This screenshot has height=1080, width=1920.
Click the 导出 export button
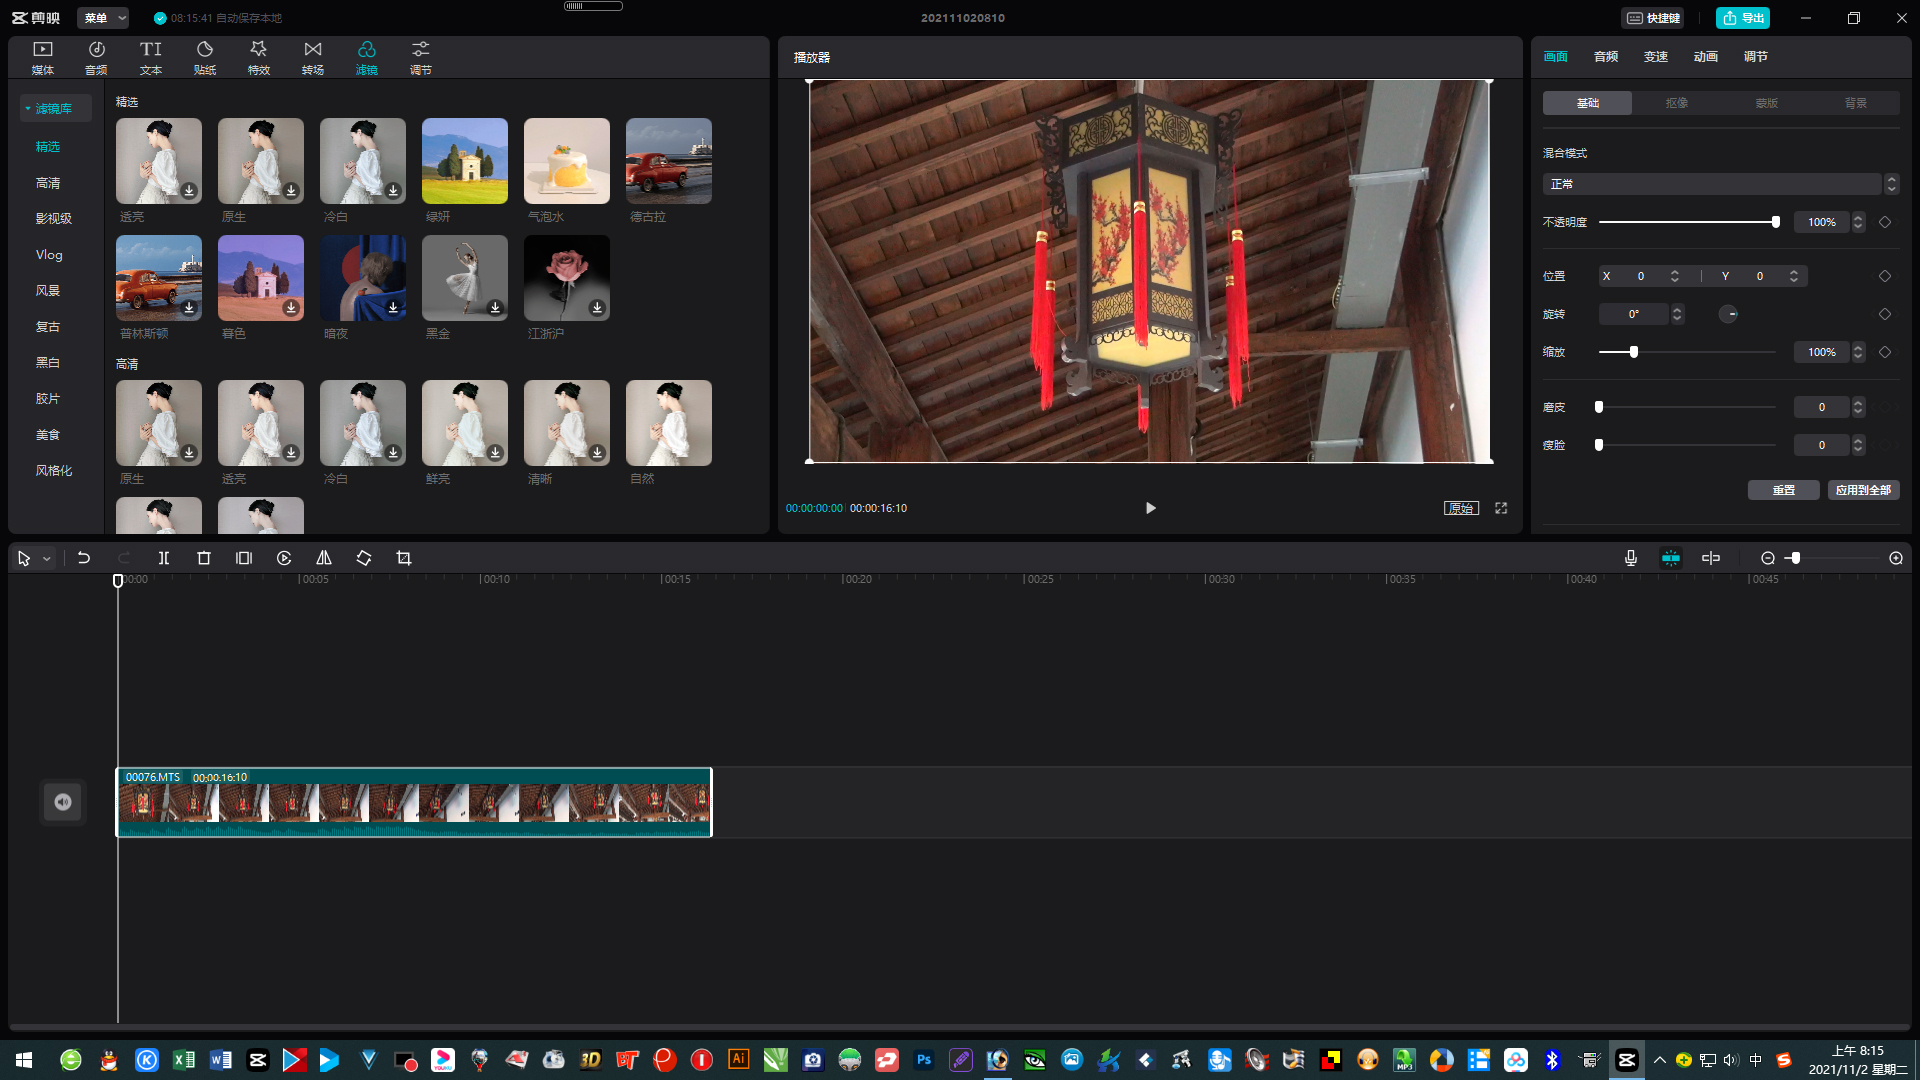pos(1743,18)
